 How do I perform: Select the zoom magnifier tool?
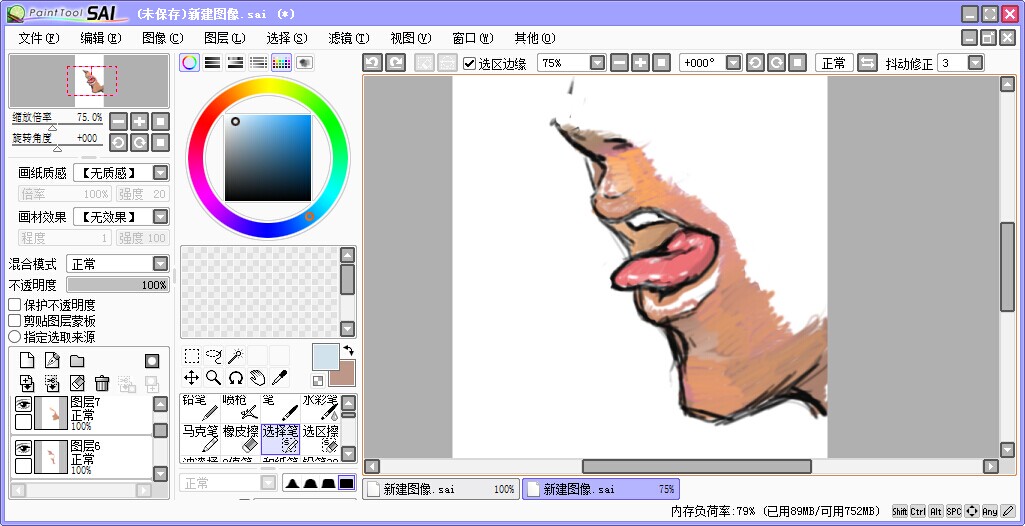[213, 377]
